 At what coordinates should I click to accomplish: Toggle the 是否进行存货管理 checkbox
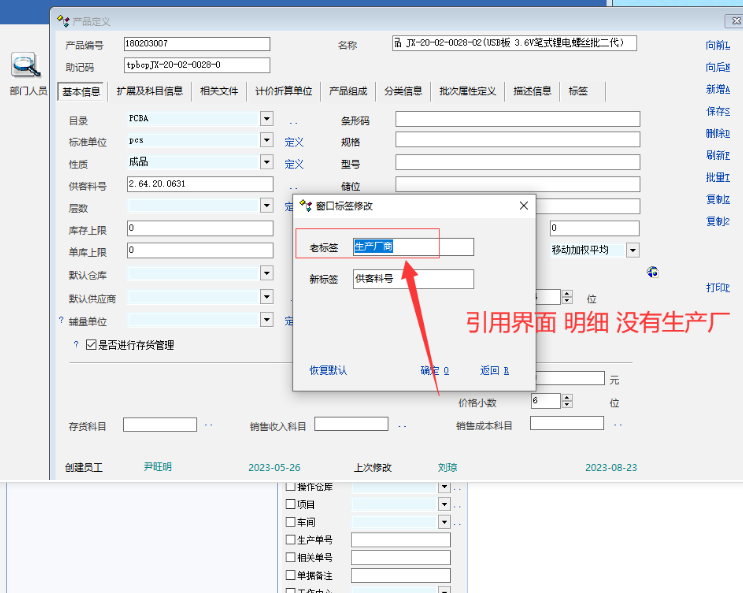91,345
